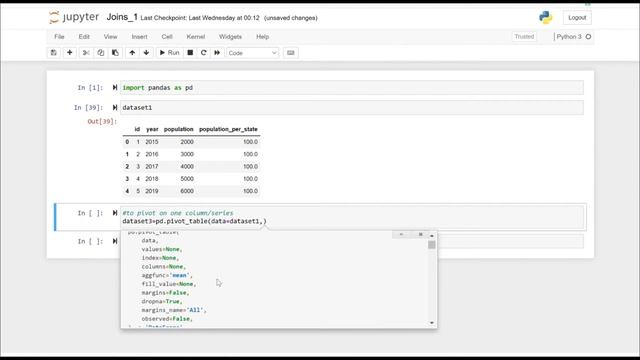Click the In [39] prompt
The width and height of the screenshot is (640, 360).
point(88,107)
